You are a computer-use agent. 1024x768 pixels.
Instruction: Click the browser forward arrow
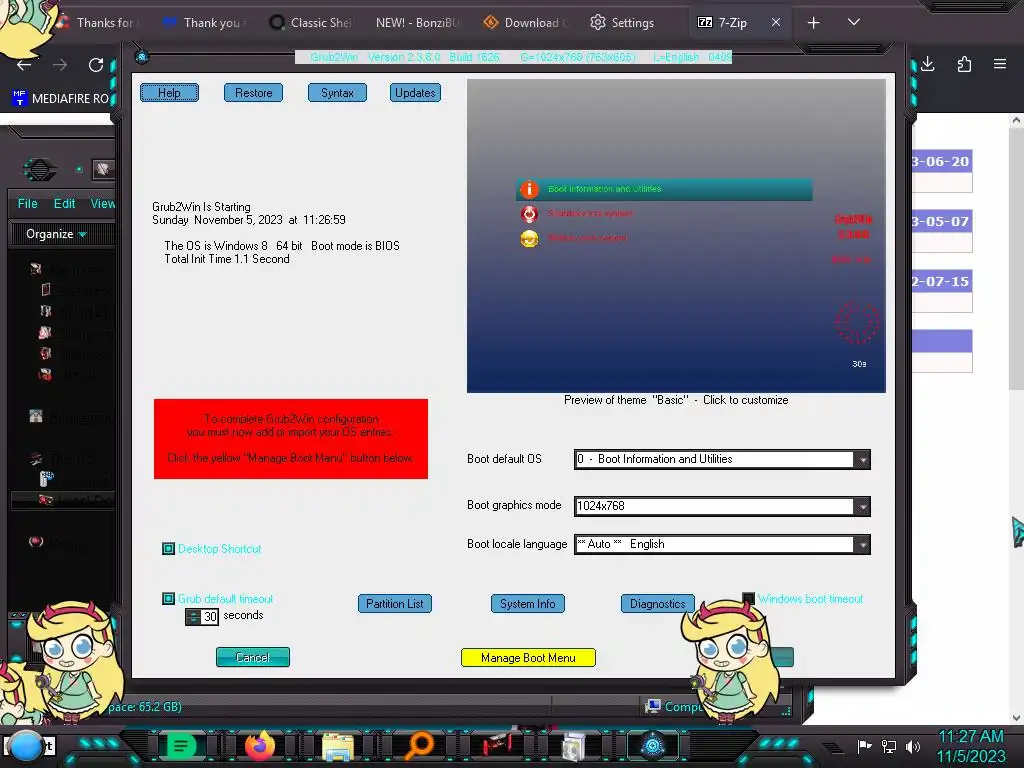60,65
